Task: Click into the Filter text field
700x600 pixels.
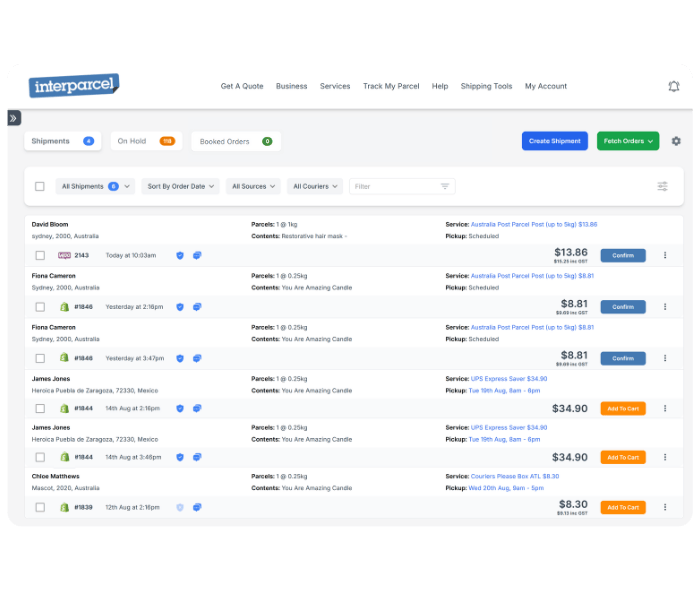Action: pyautogui.click(x=395, y=186)
